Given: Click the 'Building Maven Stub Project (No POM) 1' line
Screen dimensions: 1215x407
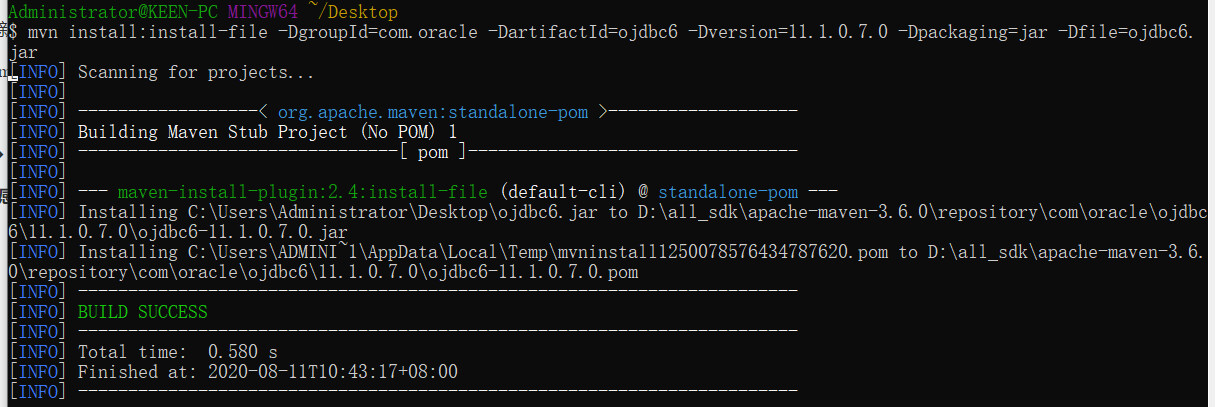Looking at the screenshot, I should [267, 132].
